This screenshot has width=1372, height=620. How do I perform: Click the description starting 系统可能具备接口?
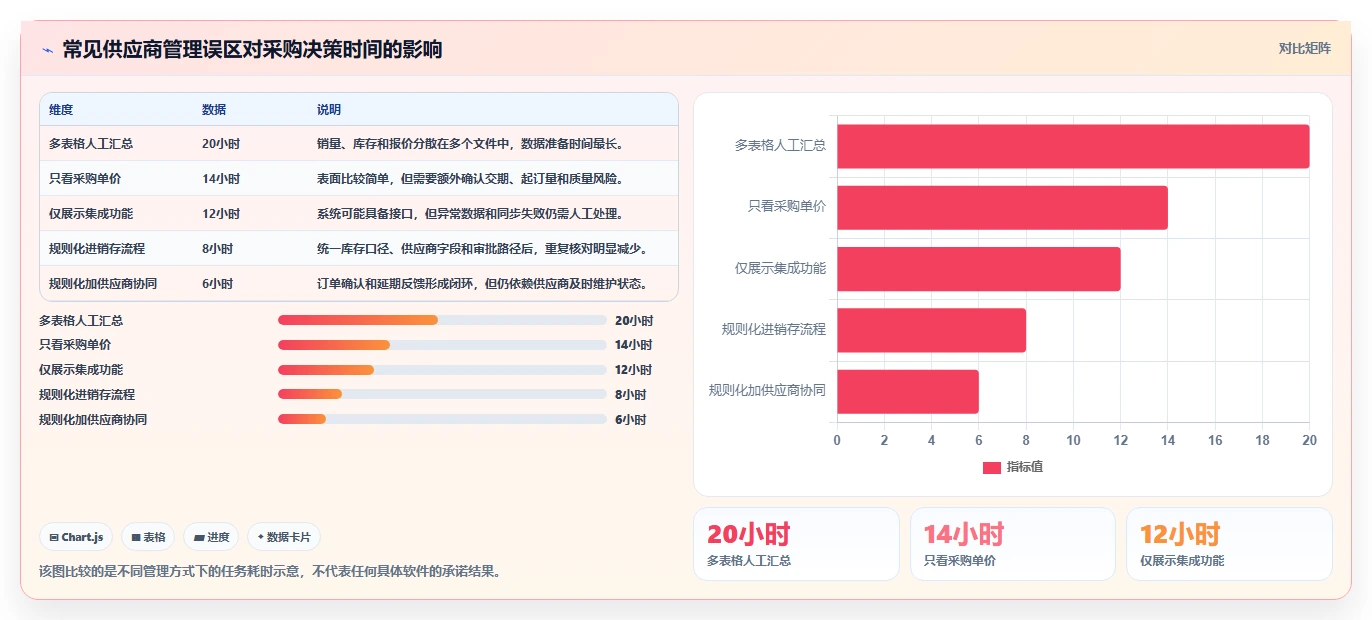(x=470, y=214)
